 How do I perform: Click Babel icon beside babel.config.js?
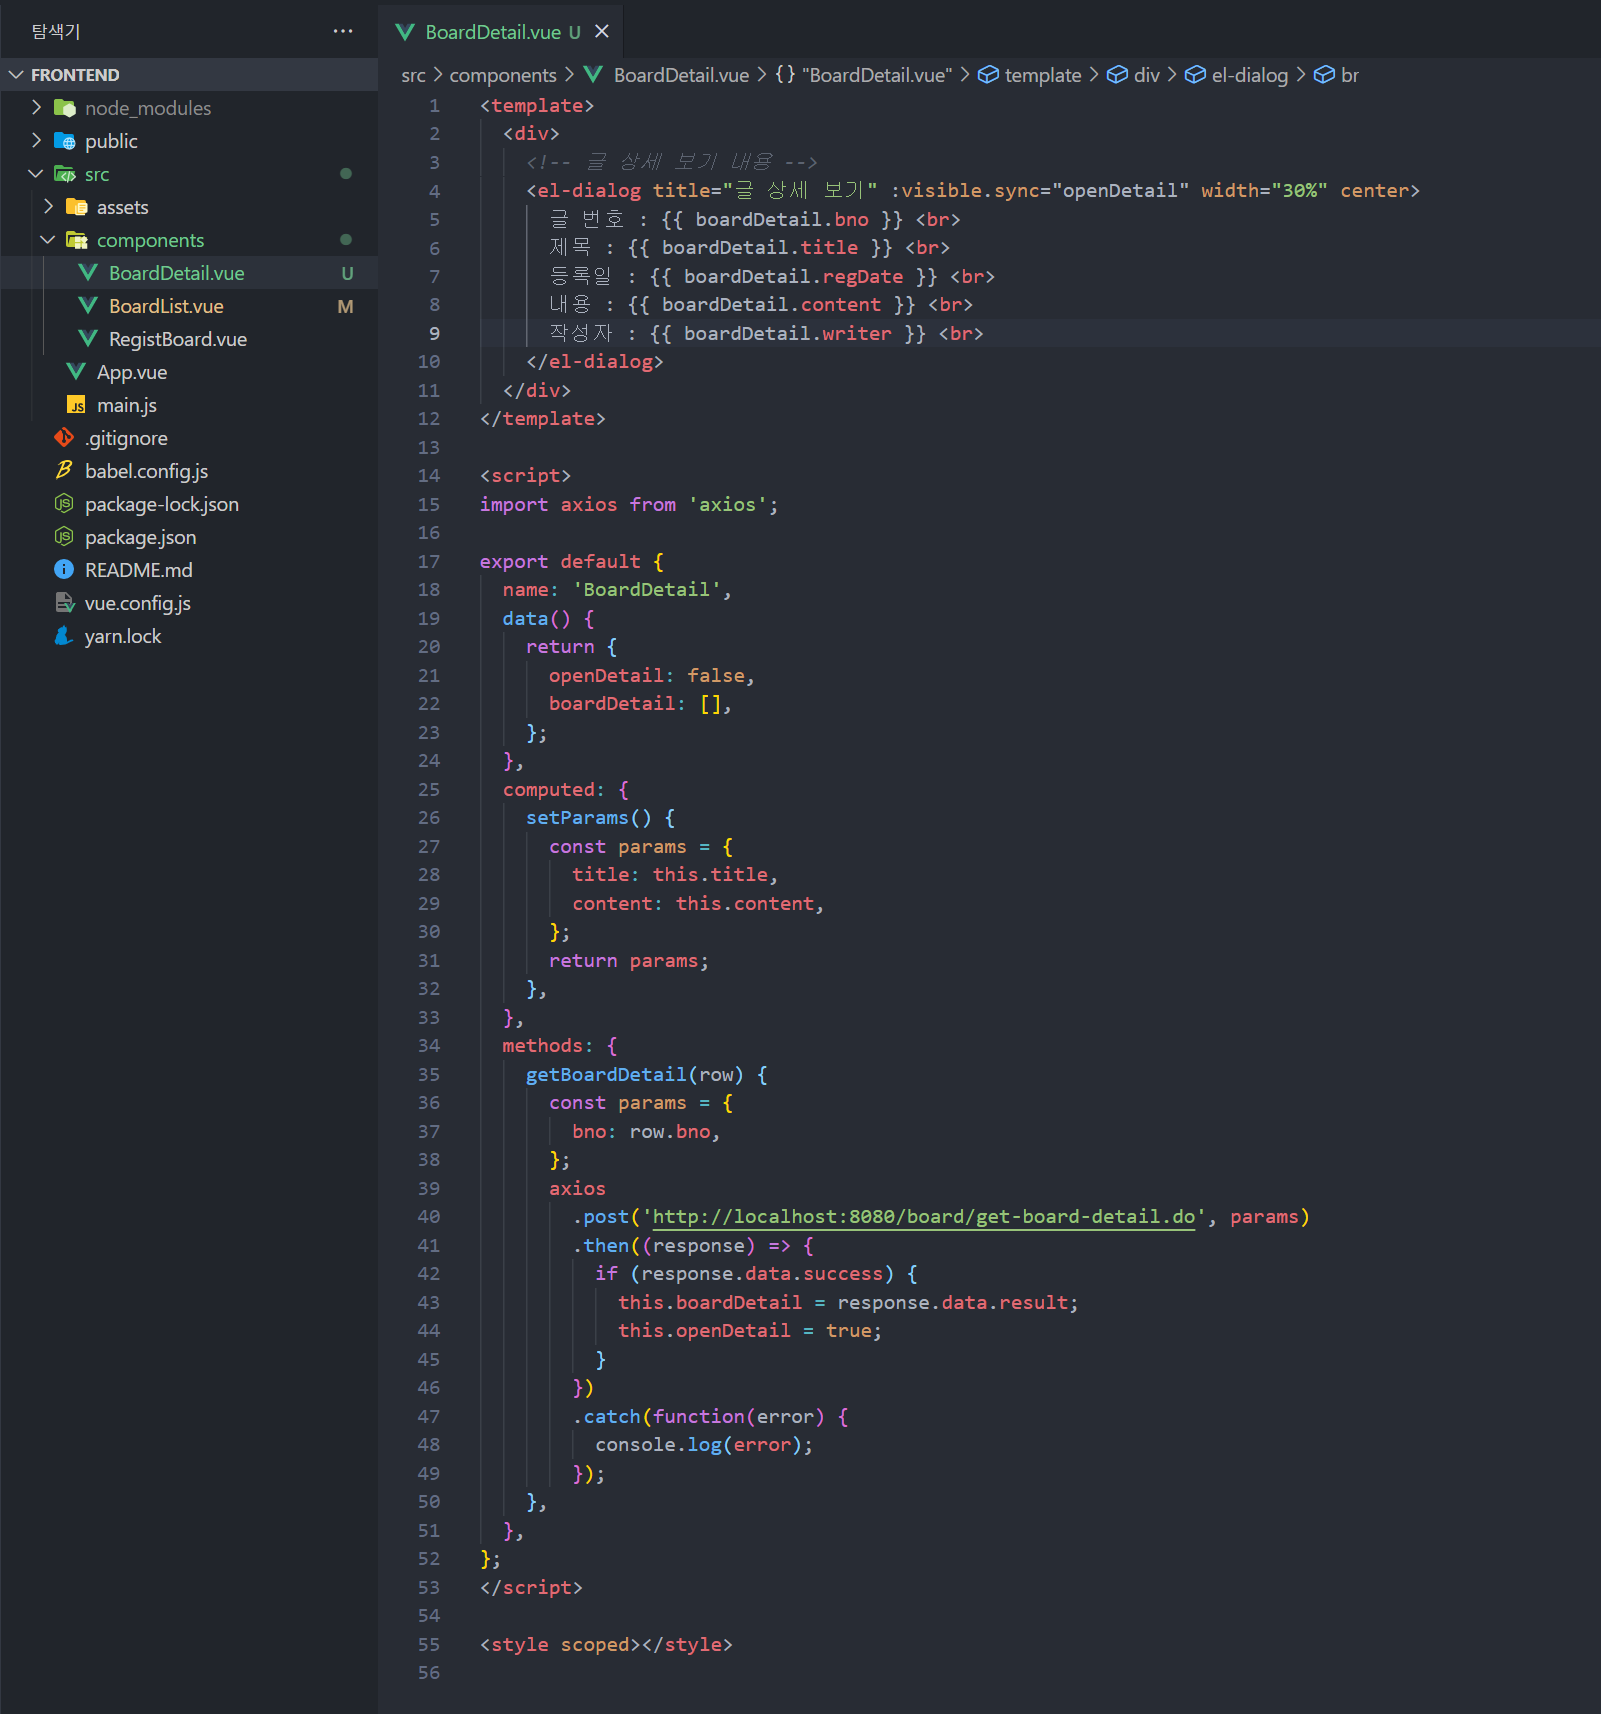pyautogui.click(x=64, y=470)
